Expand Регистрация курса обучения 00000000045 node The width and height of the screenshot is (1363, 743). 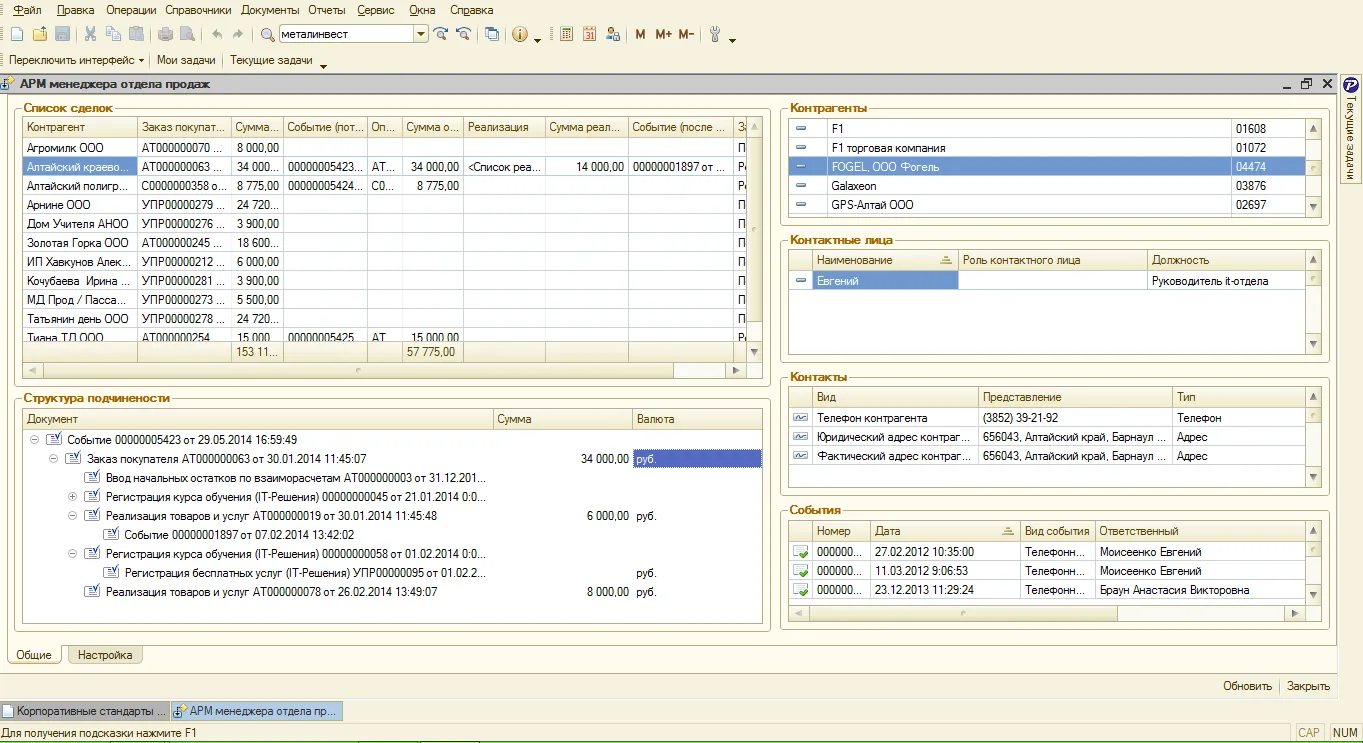coord(72,497)
